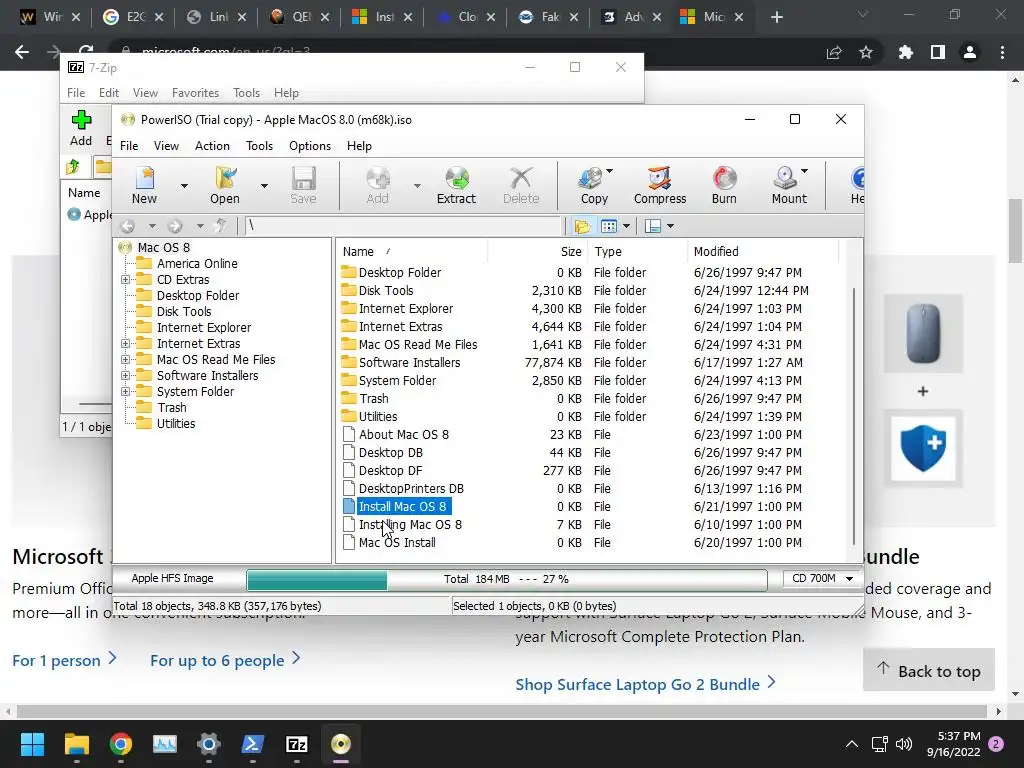Expand the Software Installers tree node
This screenshot has width=1024, height=768.
125,376
